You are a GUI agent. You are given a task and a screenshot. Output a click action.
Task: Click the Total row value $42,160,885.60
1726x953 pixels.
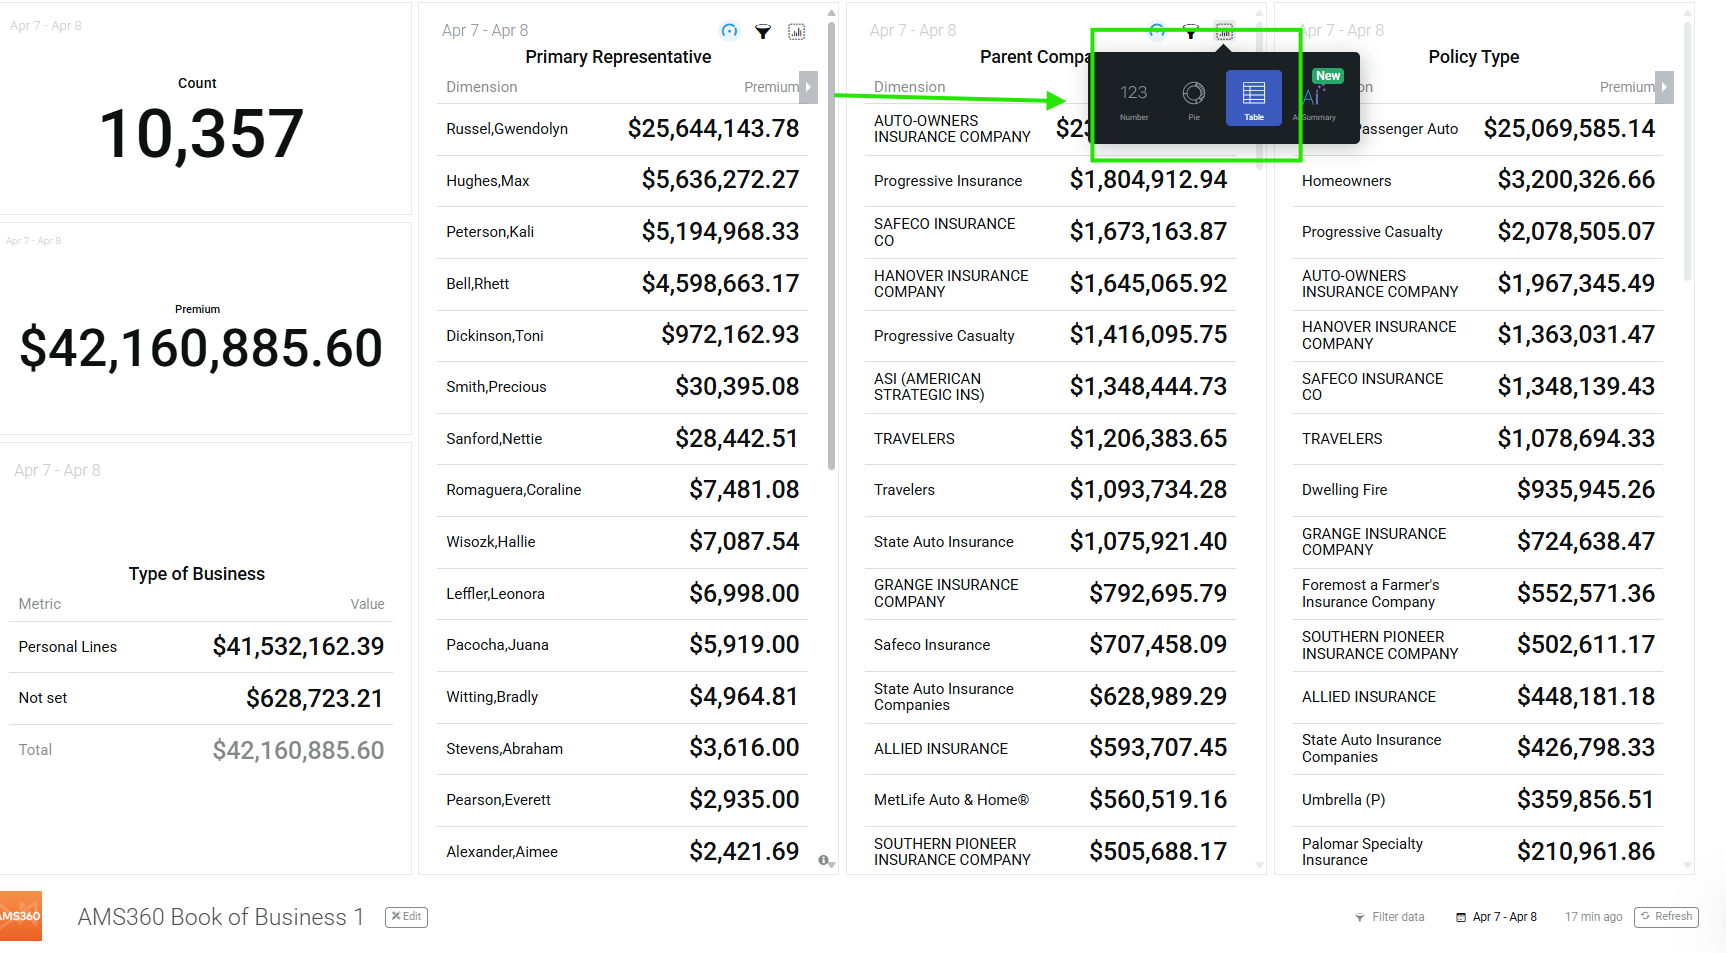(x=298, y=750)
